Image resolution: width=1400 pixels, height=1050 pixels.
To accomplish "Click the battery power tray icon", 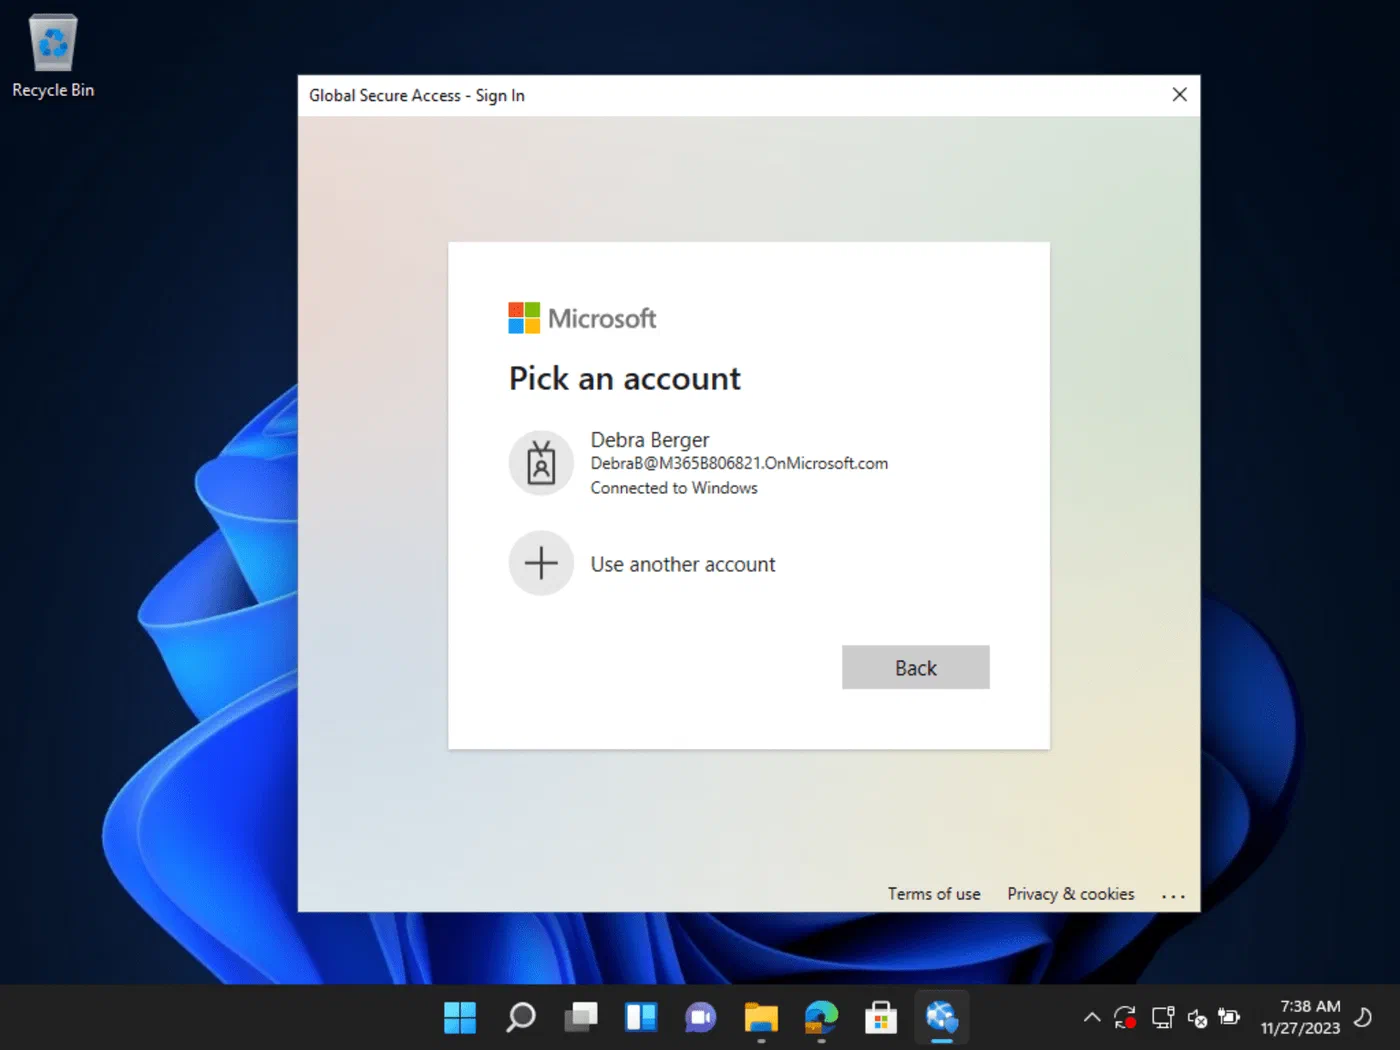I will tap(1229, 1018).
